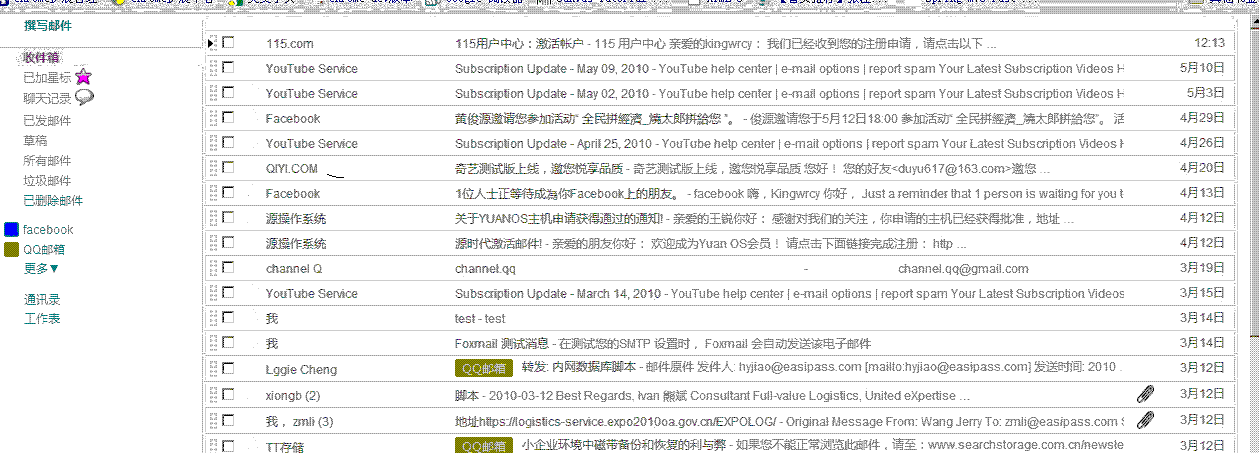Viewport: 1259px width, 453px height.
Task: Click the drag handle of the 115.com row
Action: (x=211, y=43)
